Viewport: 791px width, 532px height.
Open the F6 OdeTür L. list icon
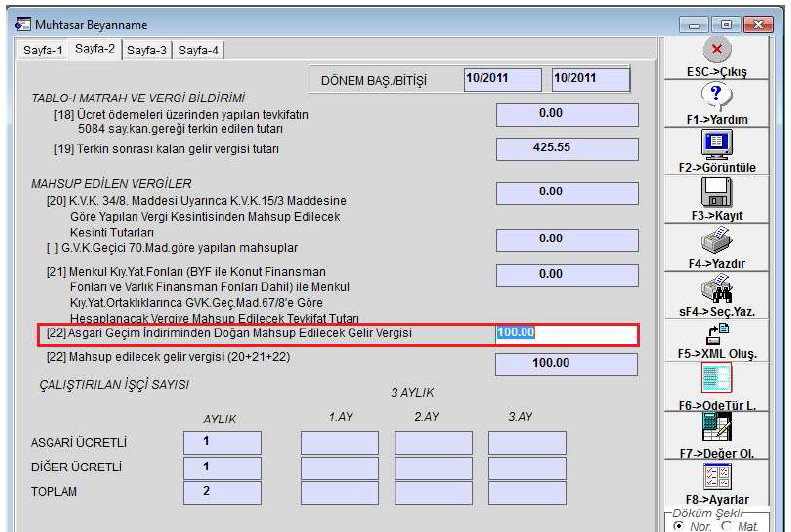718,380
